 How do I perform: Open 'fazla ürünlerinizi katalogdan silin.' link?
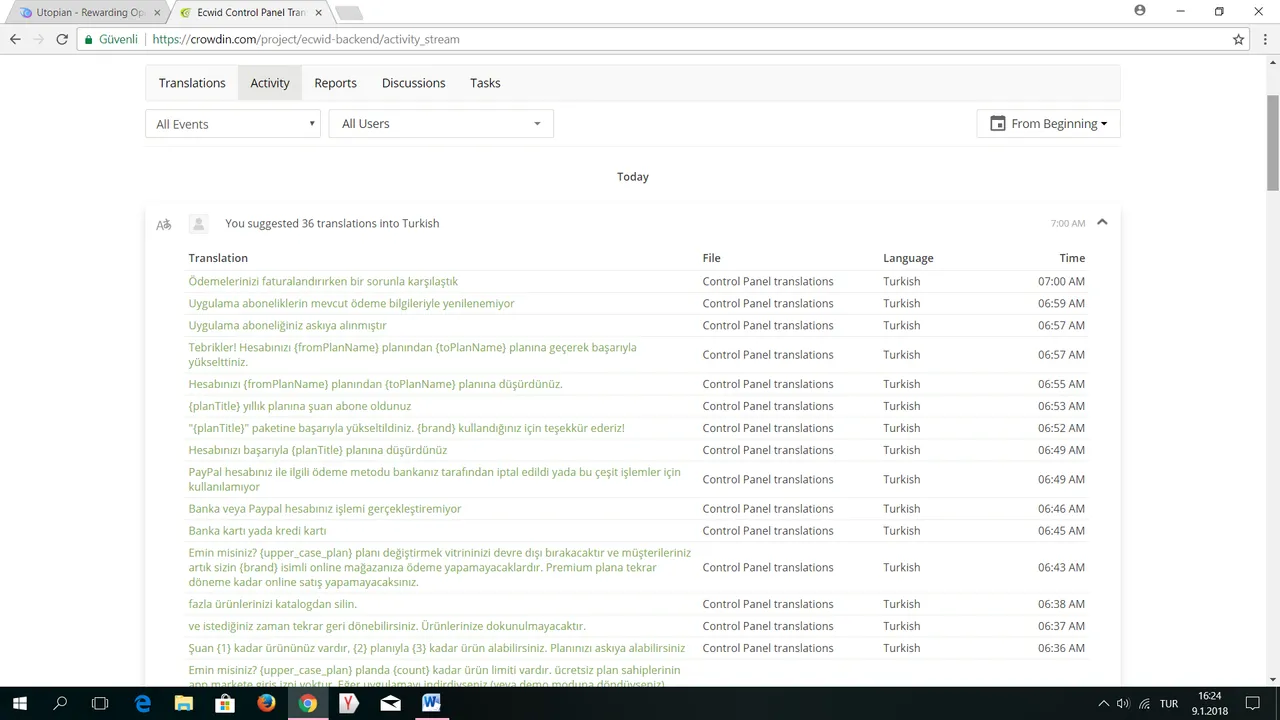point(273,604)
